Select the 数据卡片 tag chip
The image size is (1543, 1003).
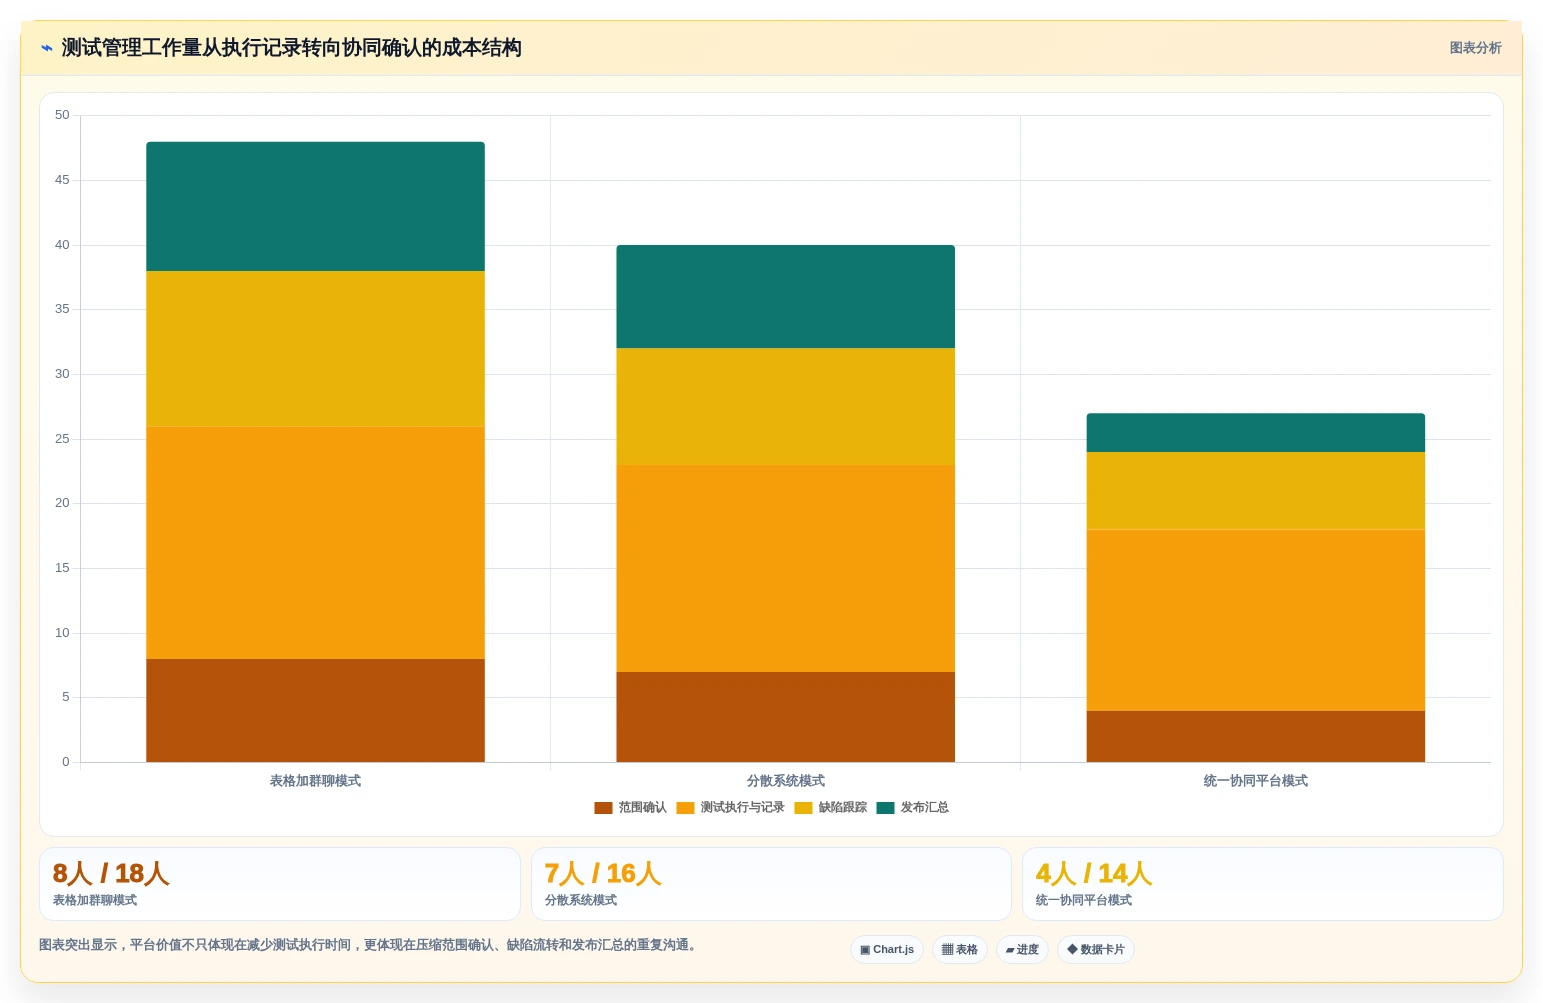(1096, 950)
